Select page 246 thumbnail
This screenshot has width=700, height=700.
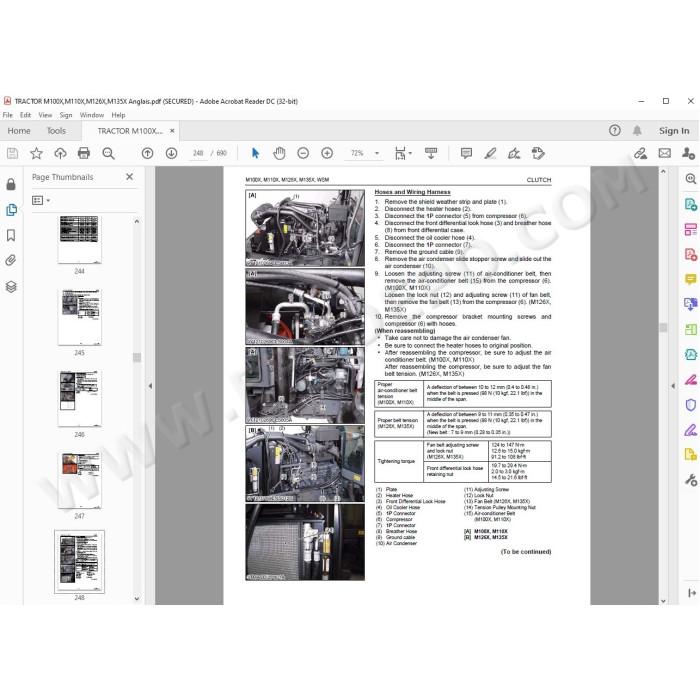click(79, 398)
